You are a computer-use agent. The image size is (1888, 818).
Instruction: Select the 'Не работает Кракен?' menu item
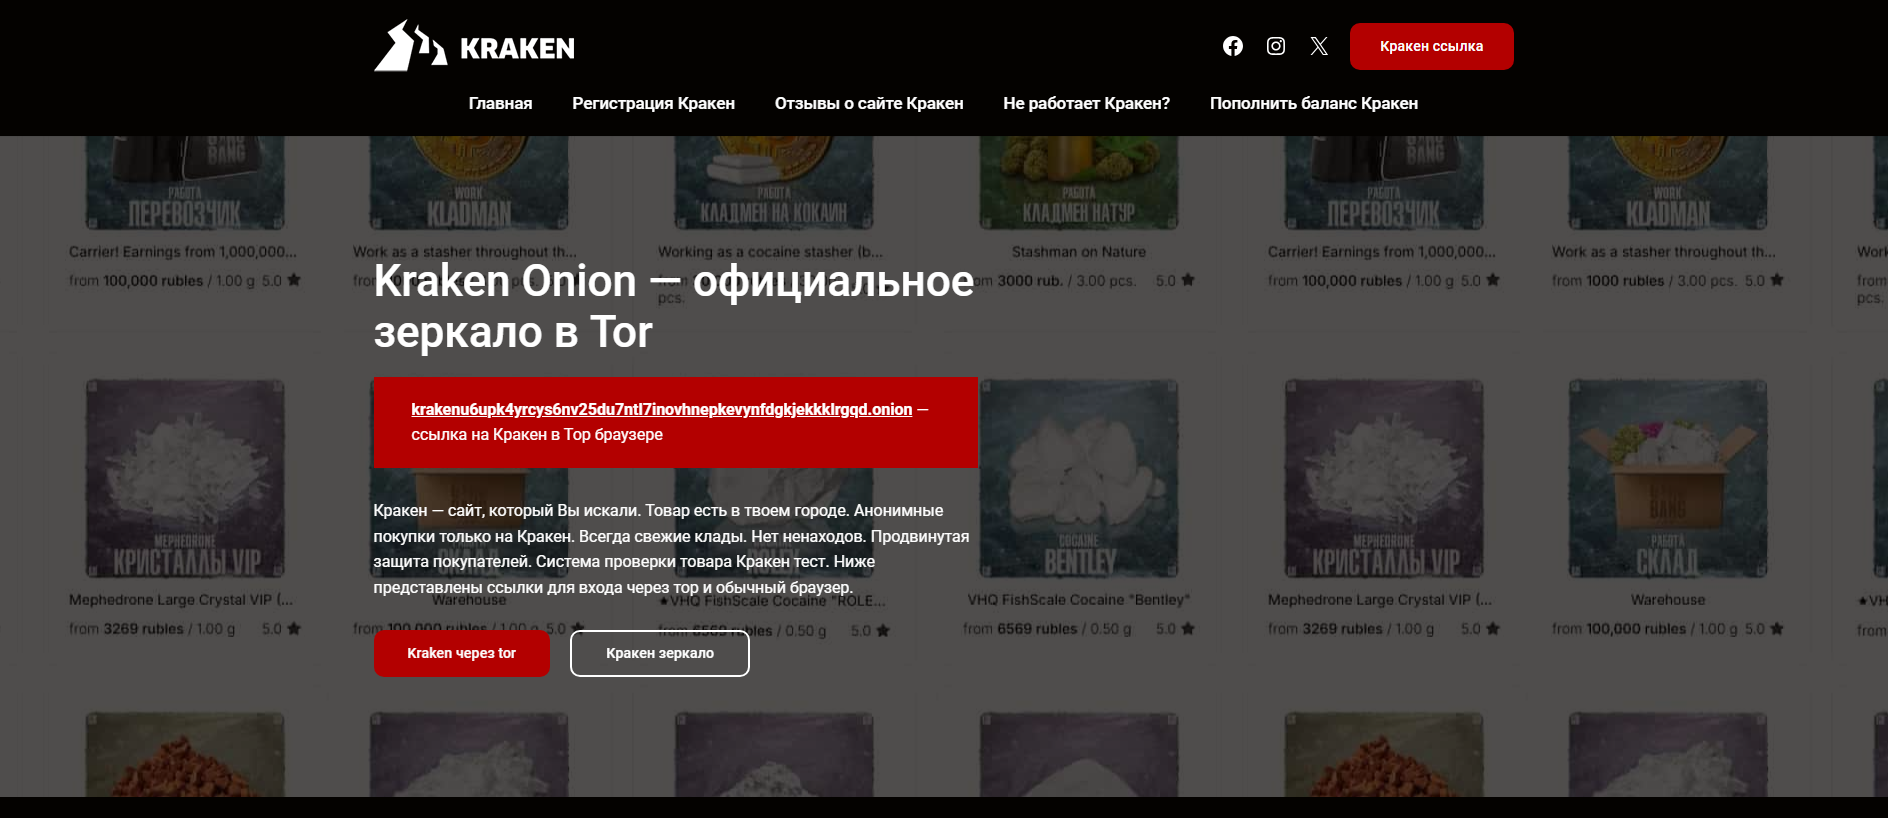[x=1086, y=103]
